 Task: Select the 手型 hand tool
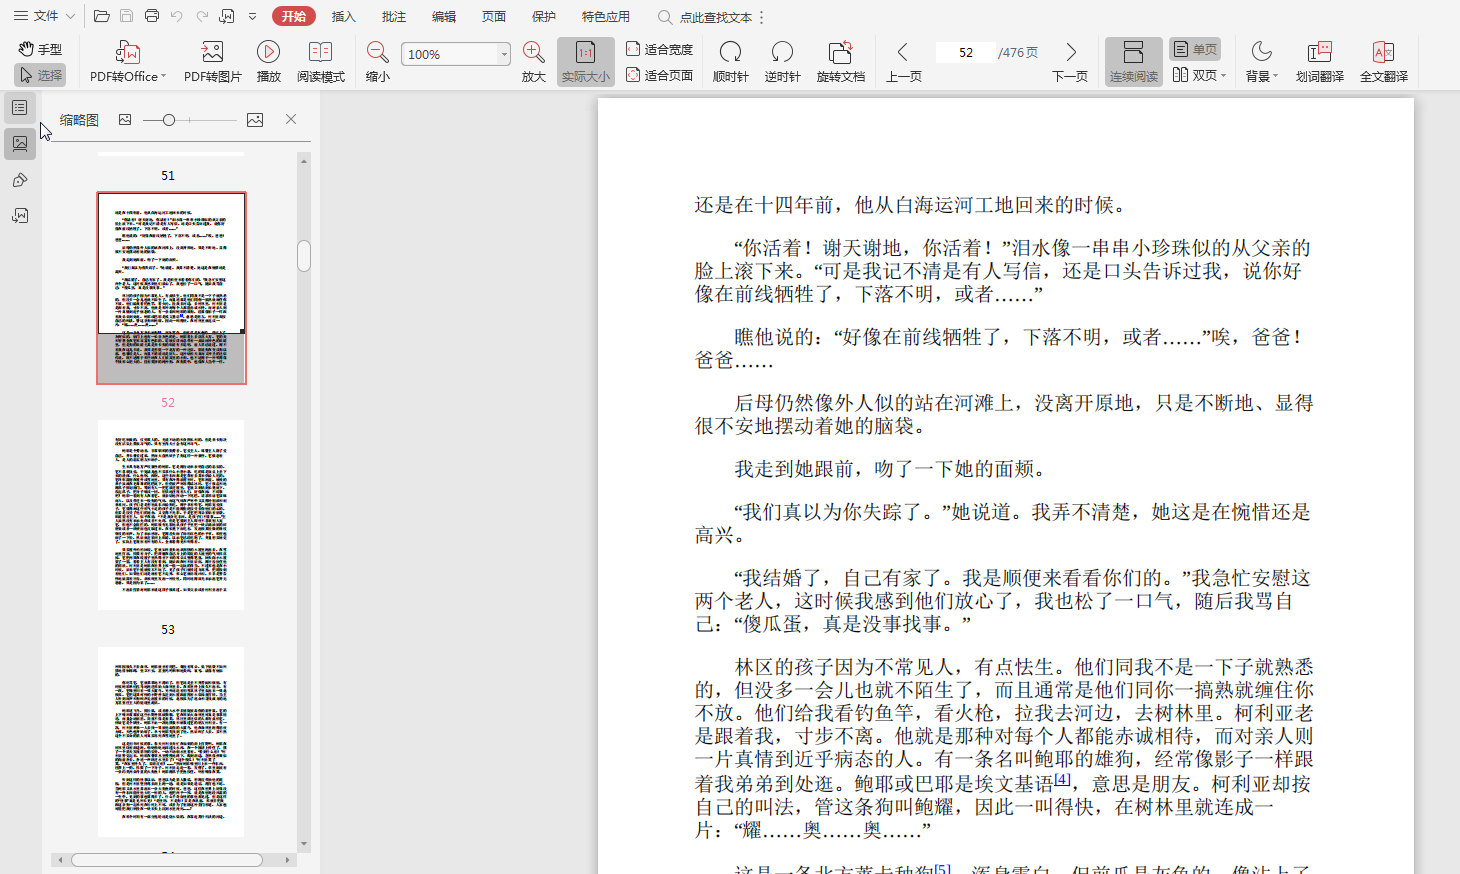pyautogui.click(x=40, y=49)
